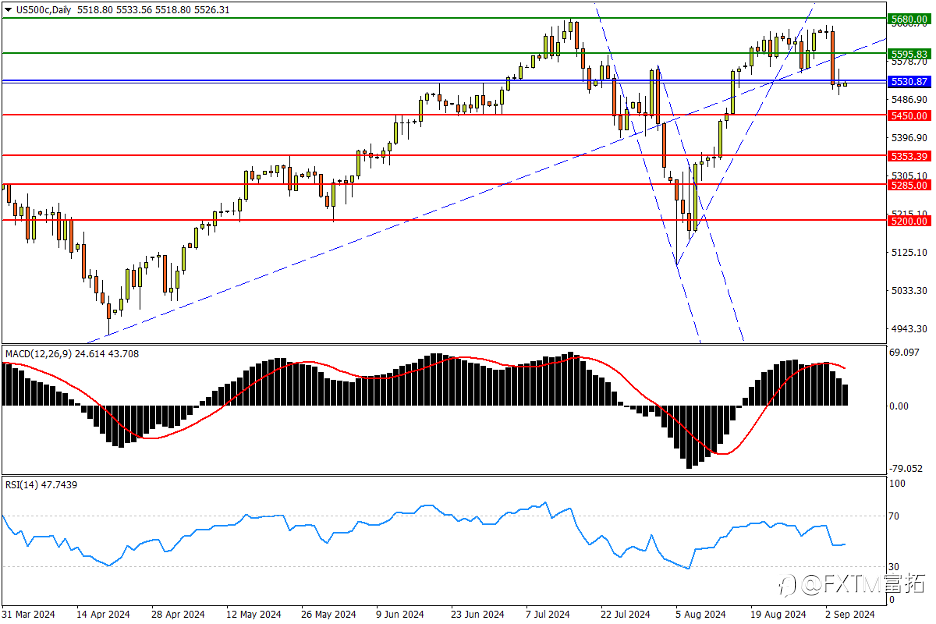
Task: Select the RSI 30 oversold level label
Action: (x=894, y=566)
